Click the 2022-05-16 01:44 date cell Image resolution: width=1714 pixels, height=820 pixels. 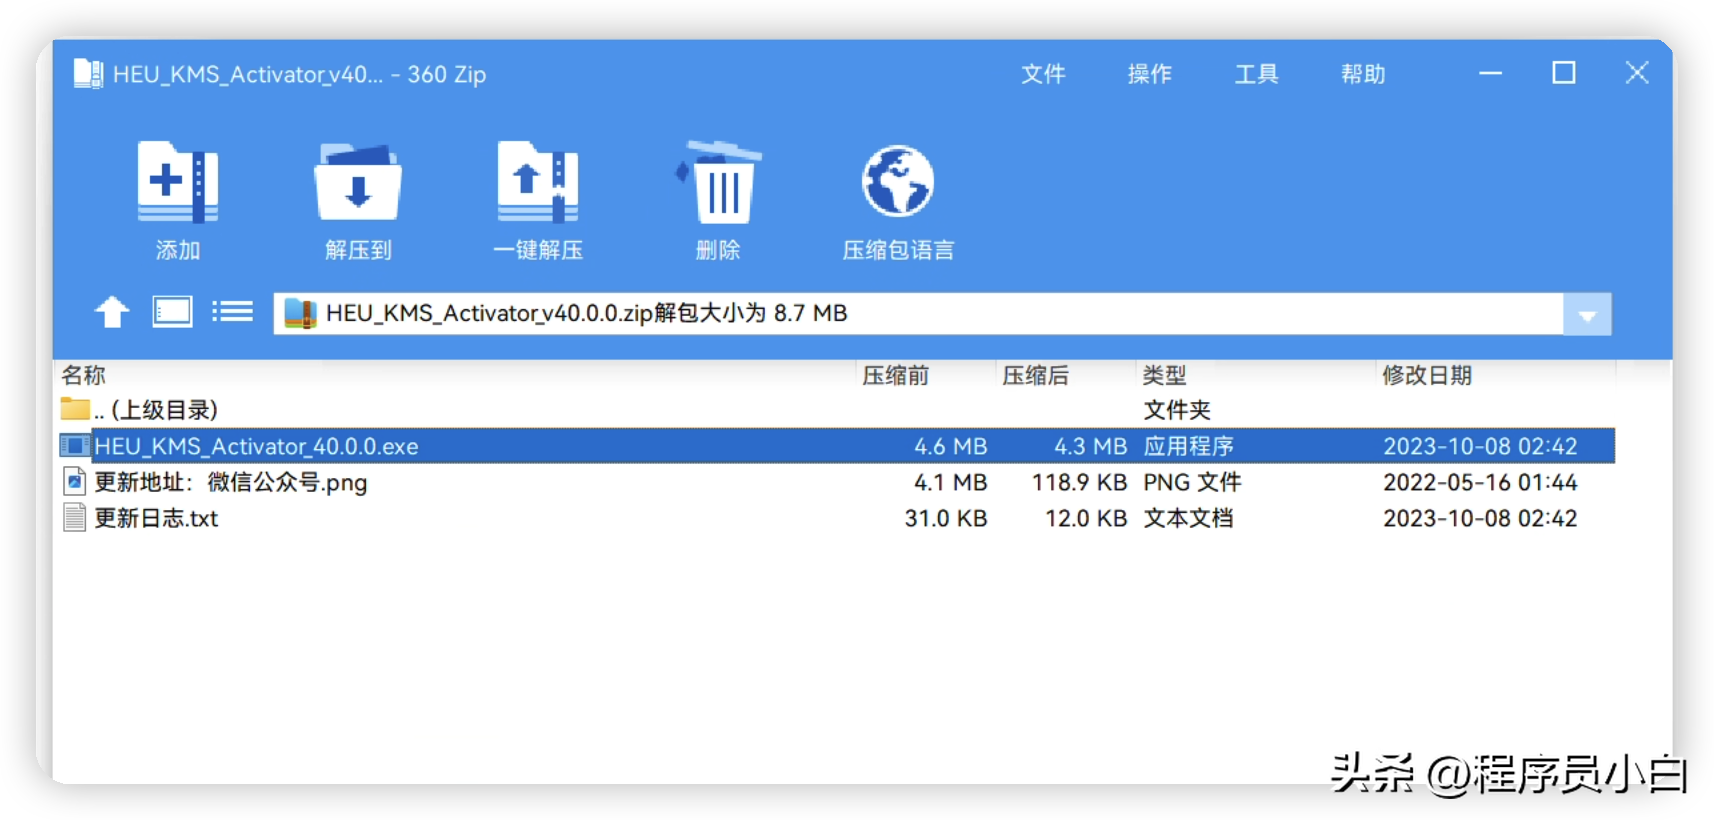click(1480, 482)
